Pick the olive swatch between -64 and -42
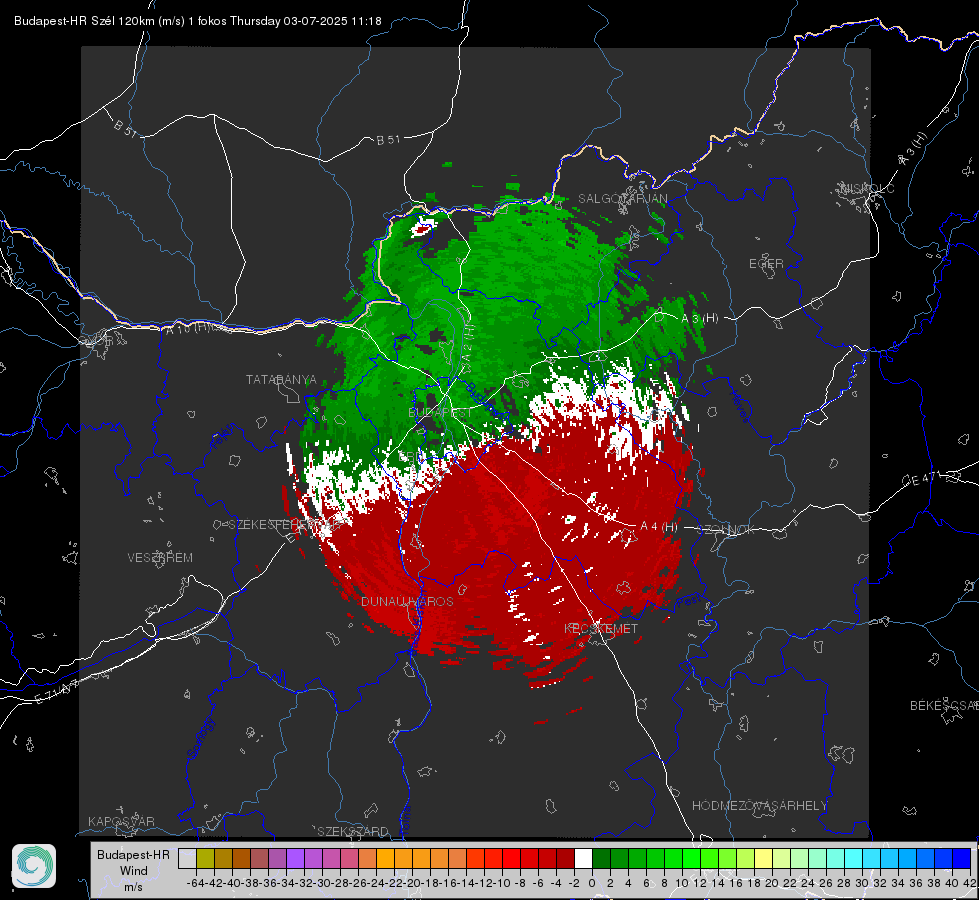Viewport: 979px width, 900px height. pyautogui.click(x=205, y=858)
